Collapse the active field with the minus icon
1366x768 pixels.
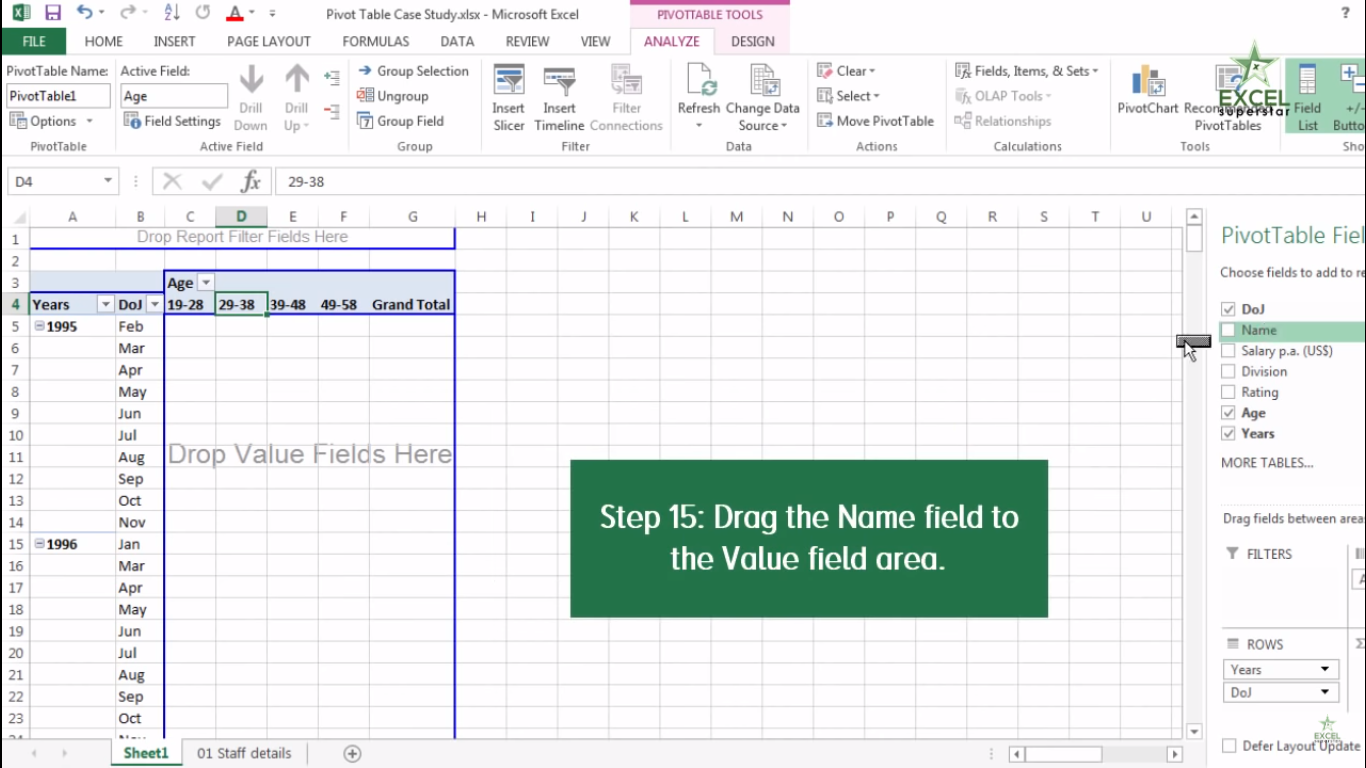pyautogui.click(x=332, y=110)
